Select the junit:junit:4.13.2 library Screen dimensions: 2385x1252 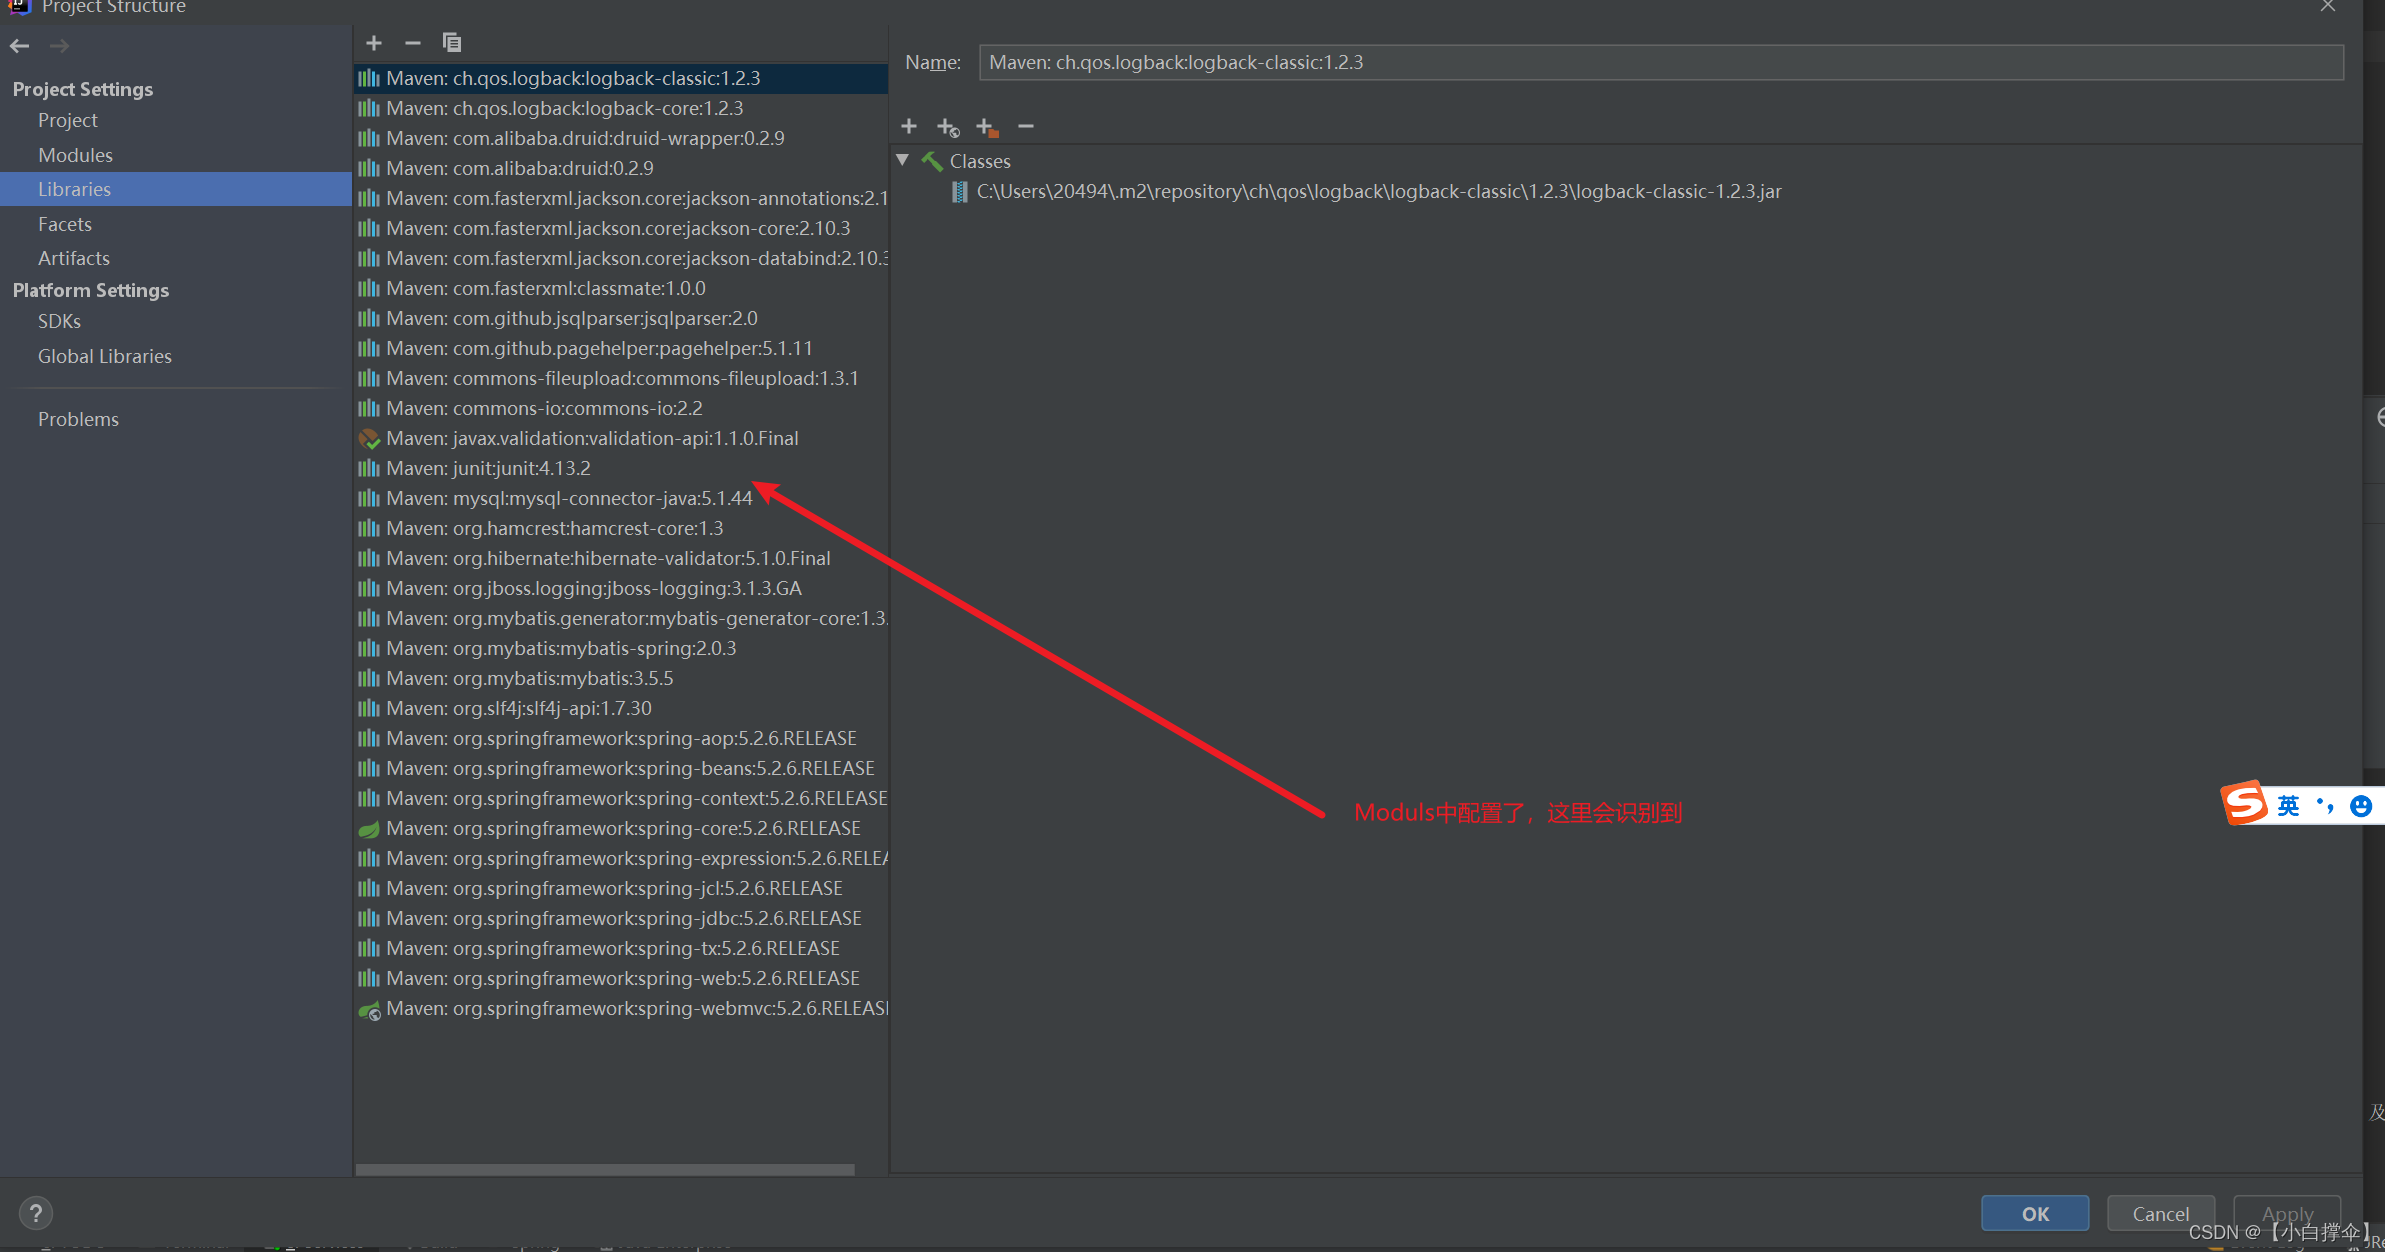[x=620, y=468]
